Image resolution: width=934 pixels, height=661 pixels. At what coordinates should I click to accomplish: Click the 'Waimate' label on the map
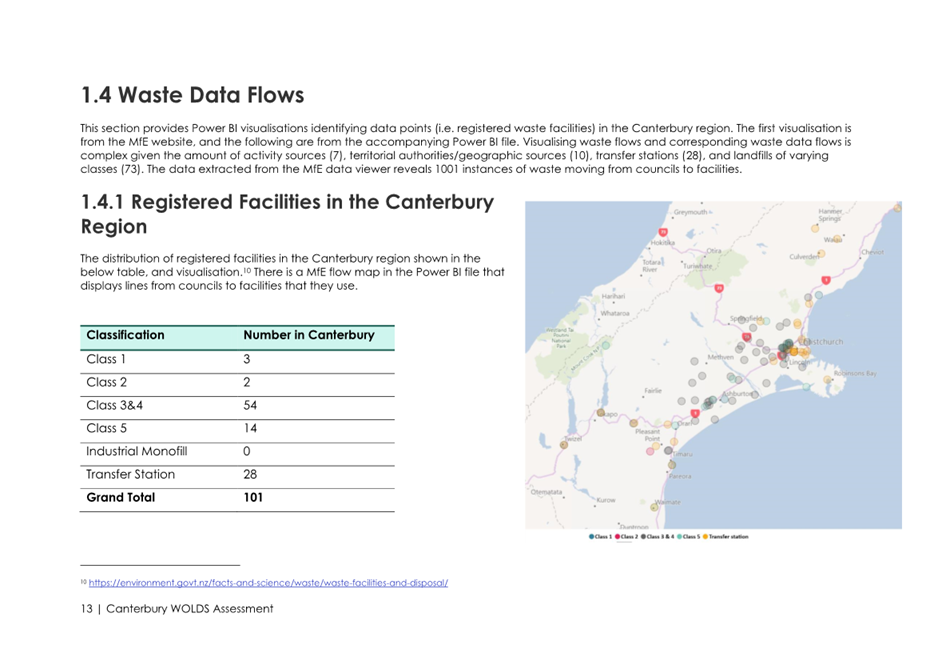click(668, 502)
